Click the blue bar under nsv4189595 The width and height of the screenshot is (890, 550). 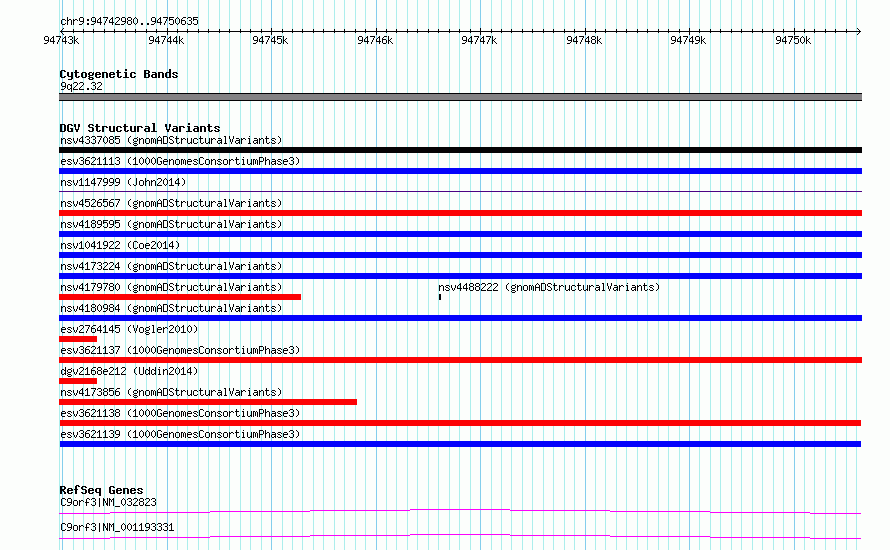(460, 234)
